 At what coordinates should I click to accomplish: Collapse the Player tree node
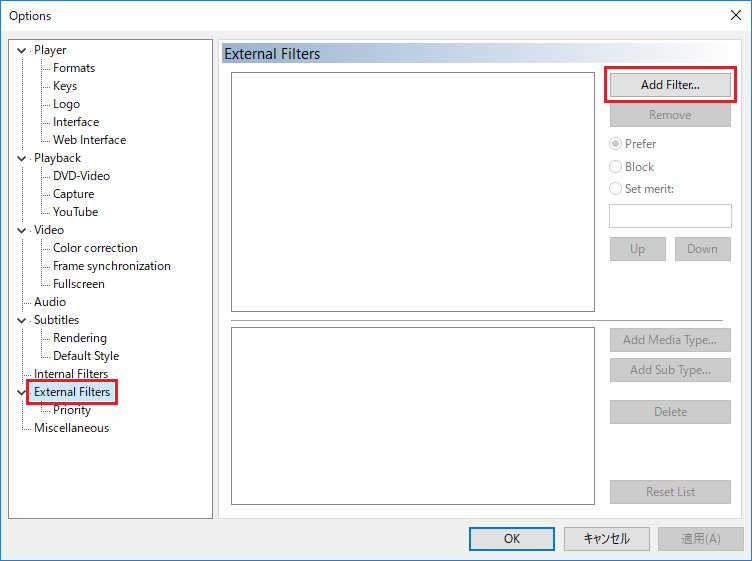[22, 50]
